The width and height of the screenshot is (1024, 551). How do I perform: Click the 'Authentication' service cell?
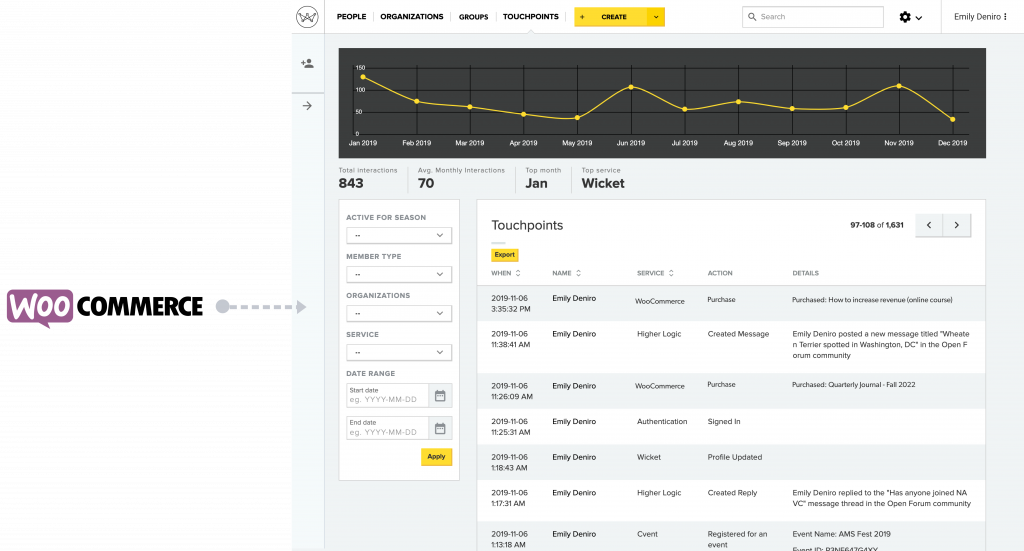(662, 422)
